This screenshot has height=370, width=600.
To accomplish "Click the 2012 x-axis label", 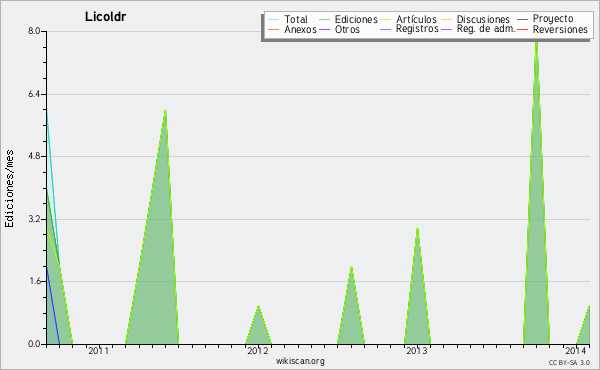I will (x=258, y=350).
